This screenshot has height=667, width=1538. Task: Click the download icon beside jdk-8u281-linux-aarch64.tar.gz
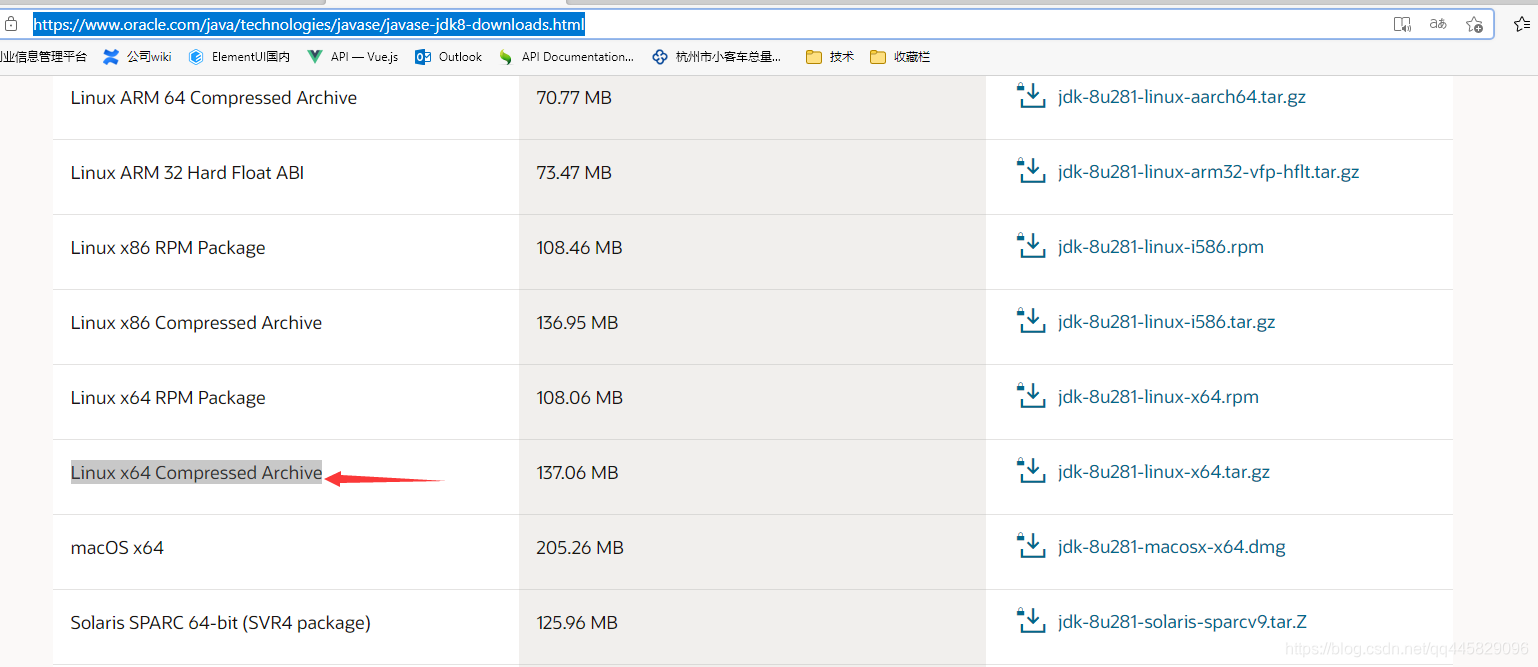click(1031, 96)
